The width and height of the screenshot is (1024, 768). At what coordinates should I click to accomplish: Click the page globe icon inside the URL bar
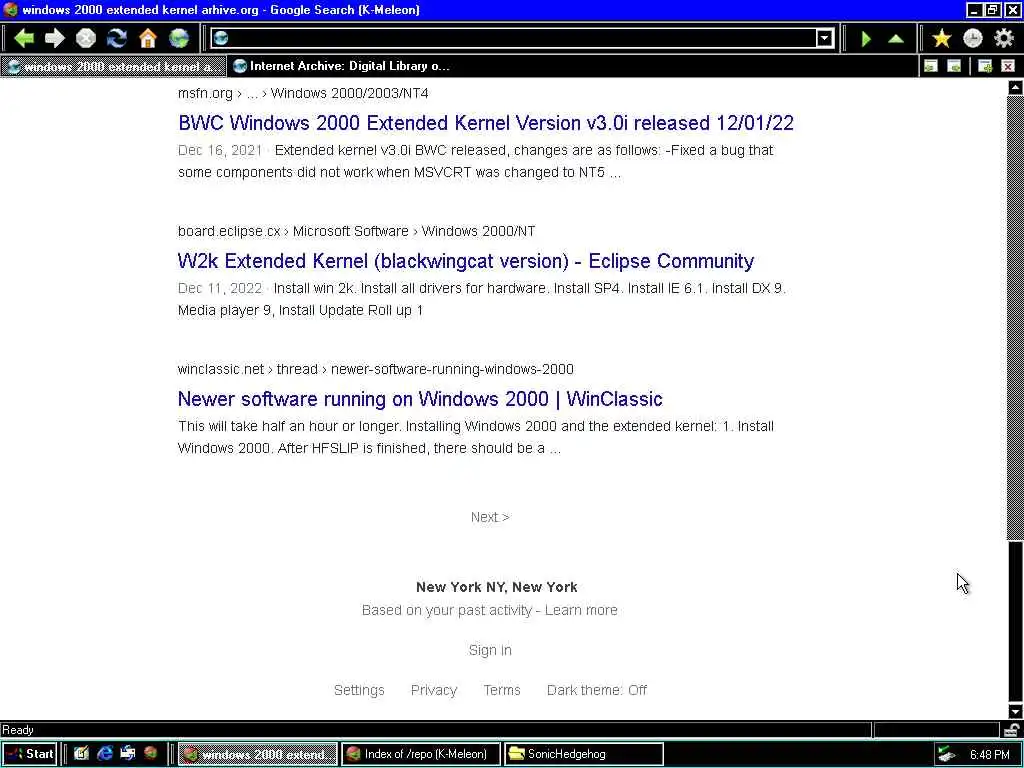click(x=221, y=38)
